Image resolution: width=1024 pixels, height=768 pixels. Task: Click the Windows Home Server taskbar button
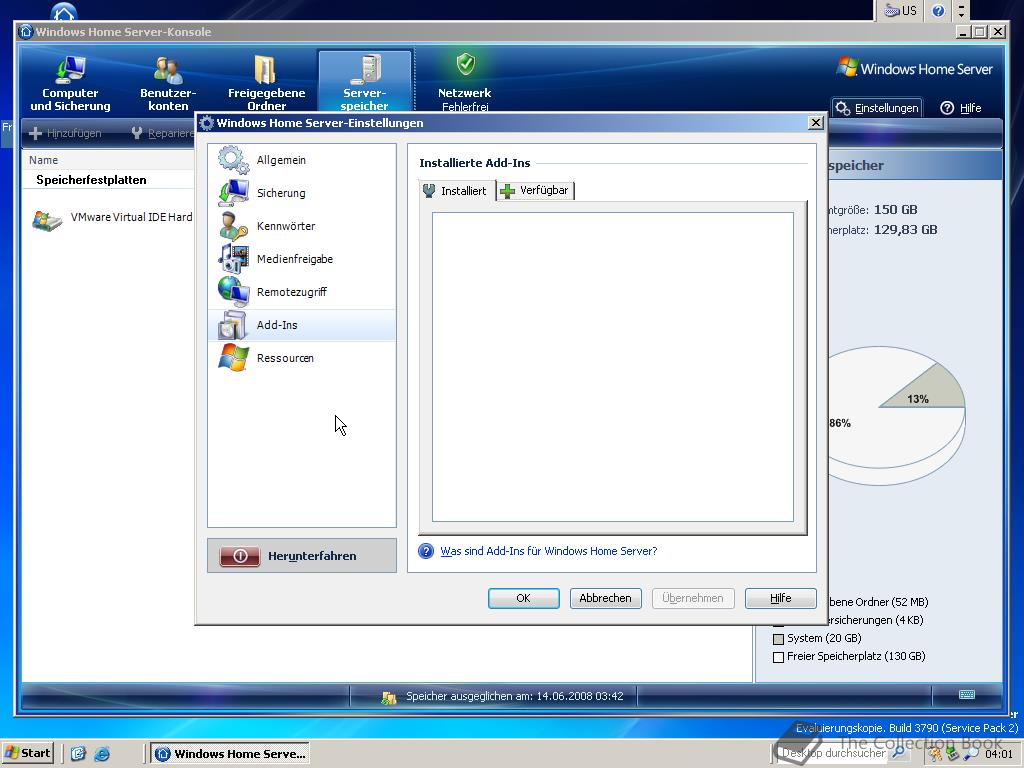[x=231, y=754]
